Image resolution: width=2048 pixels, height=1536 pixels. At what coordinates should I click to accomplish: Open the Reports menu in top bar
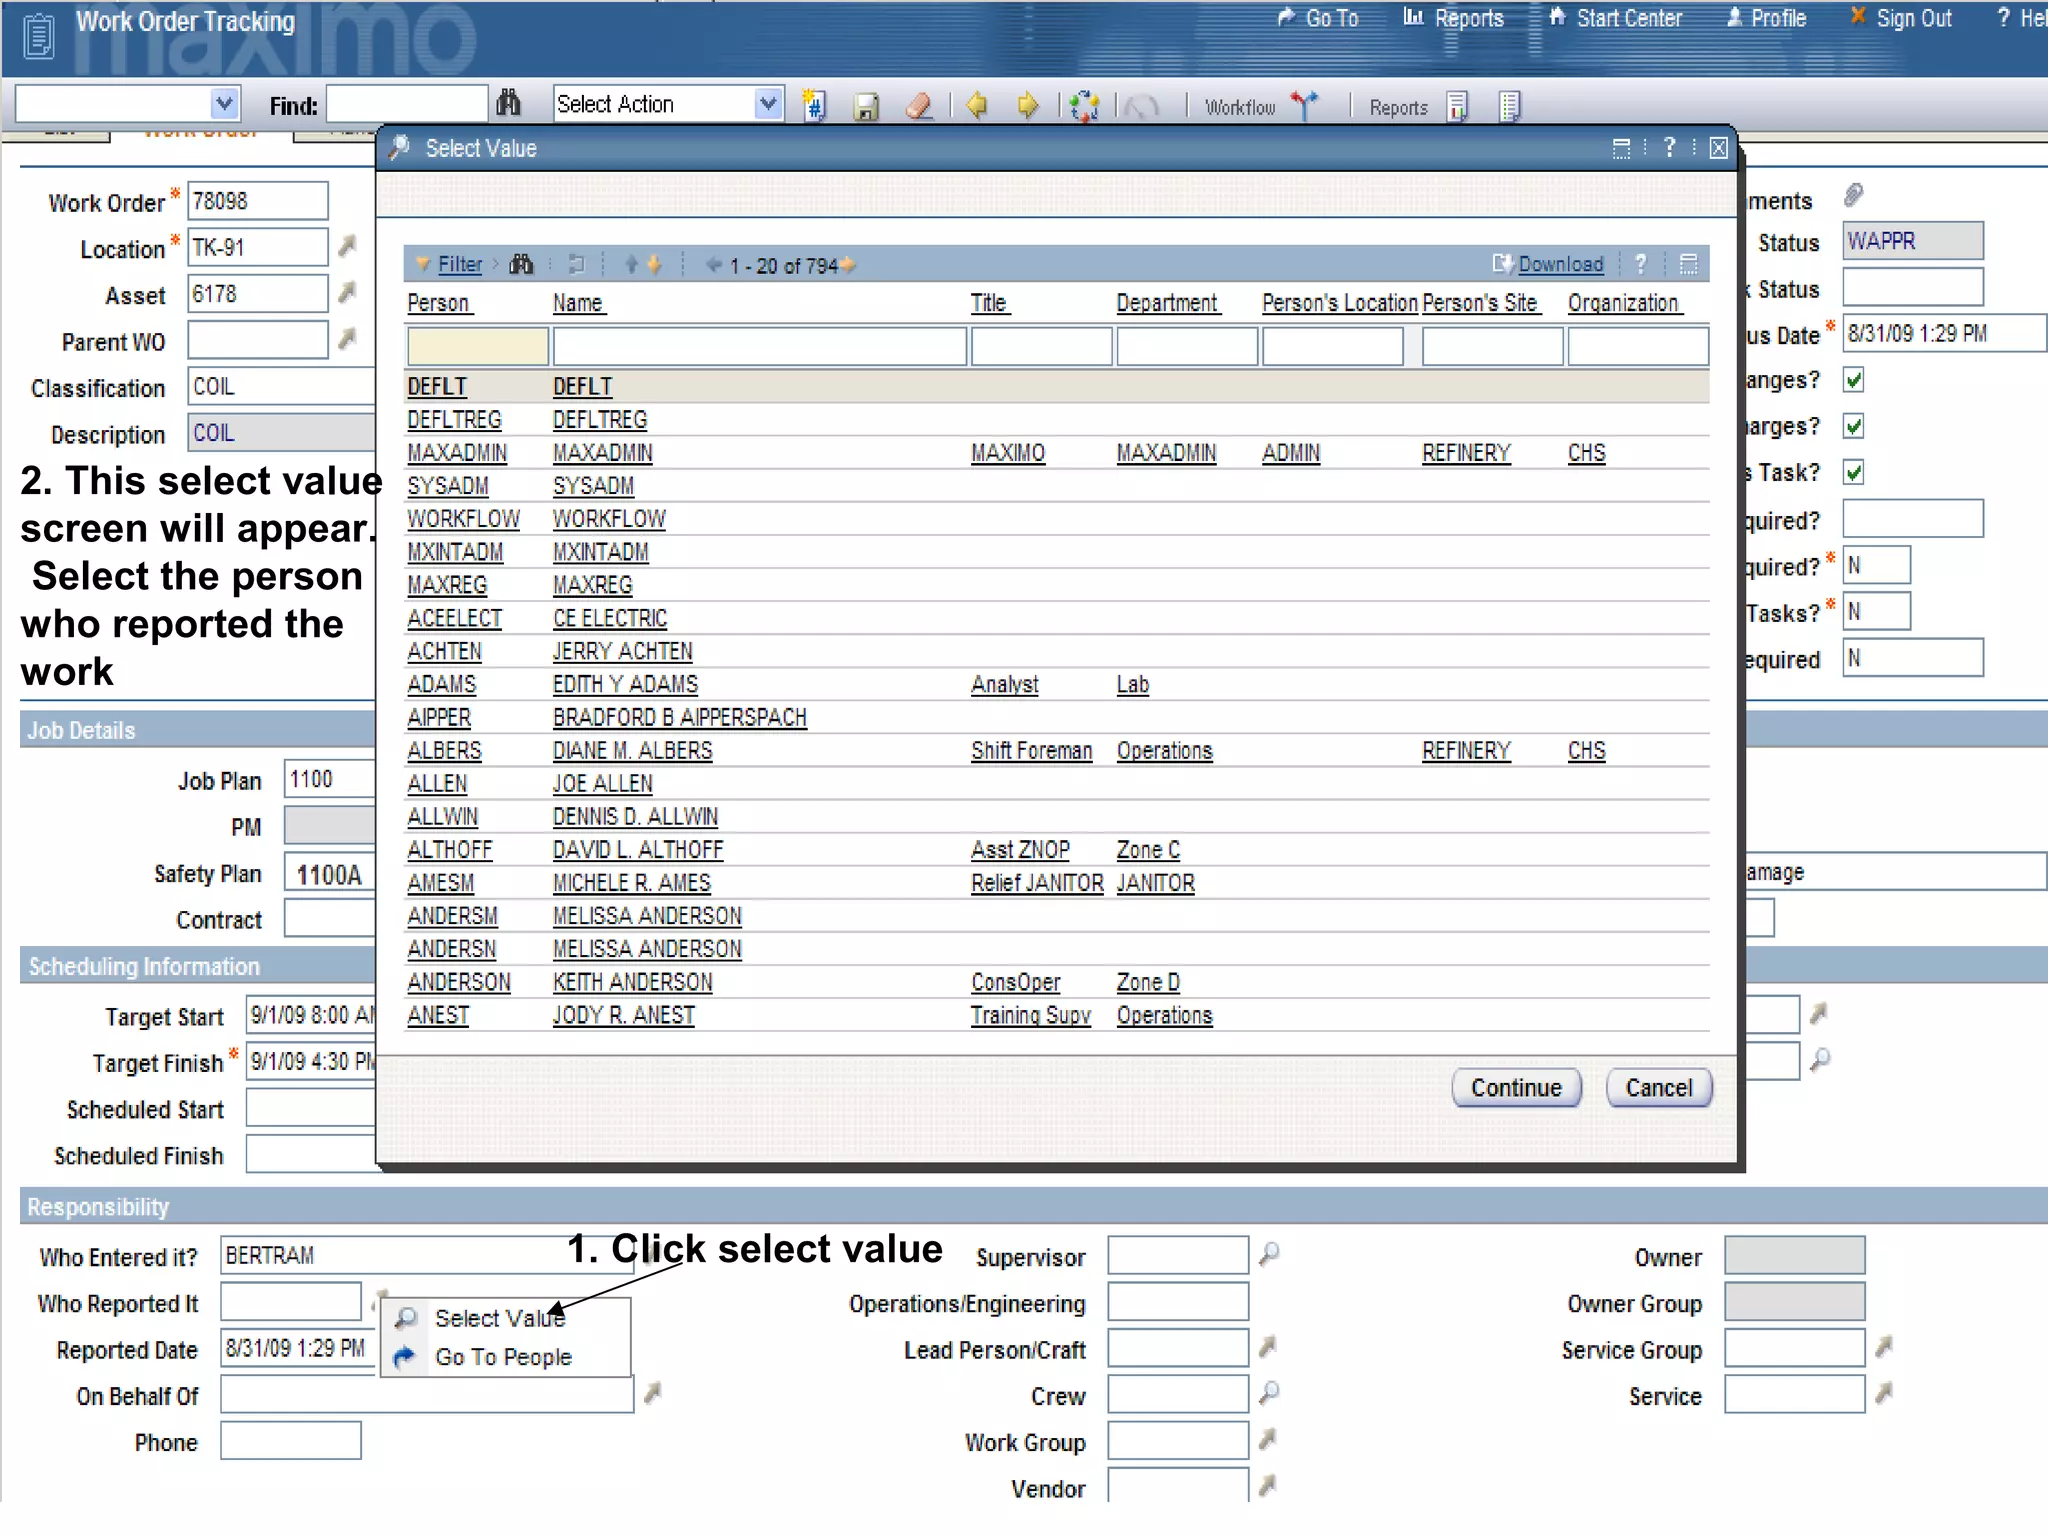[x=1454, y=18]
